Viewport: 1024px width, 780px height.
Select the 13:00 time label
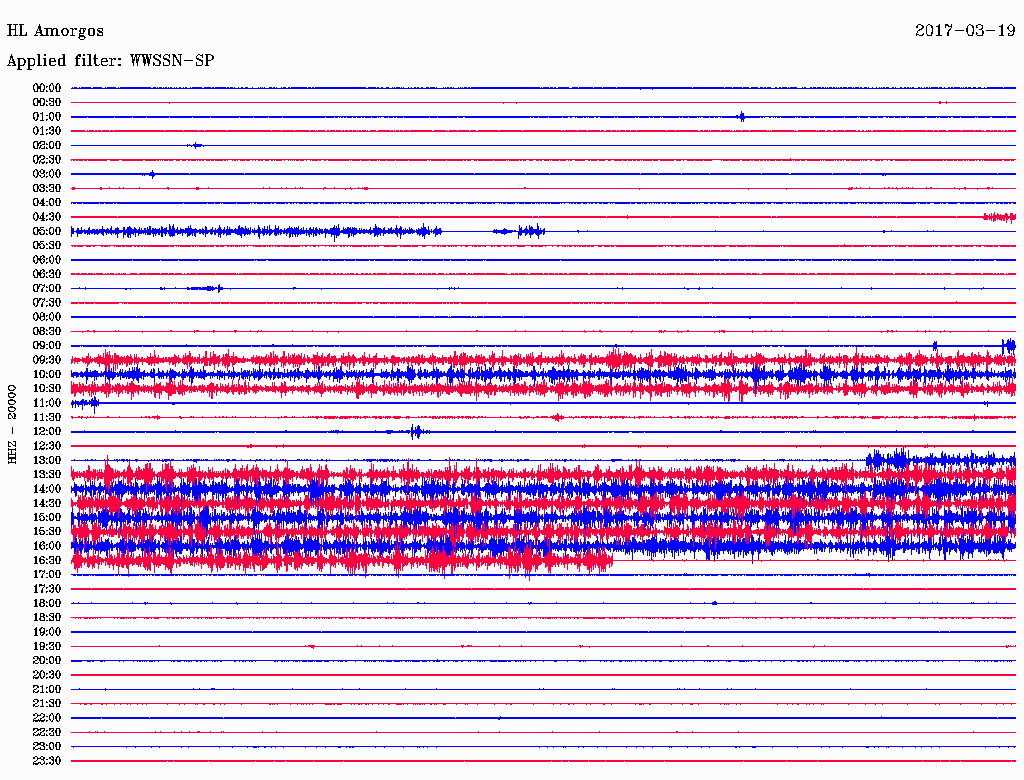(x=47, y=460)
